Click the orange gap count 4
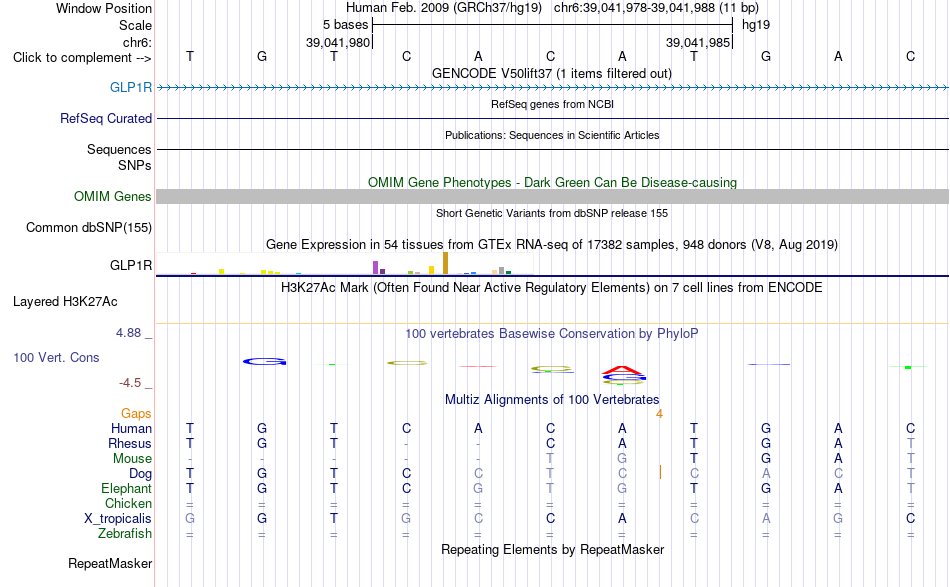 (x=659, y=414)
